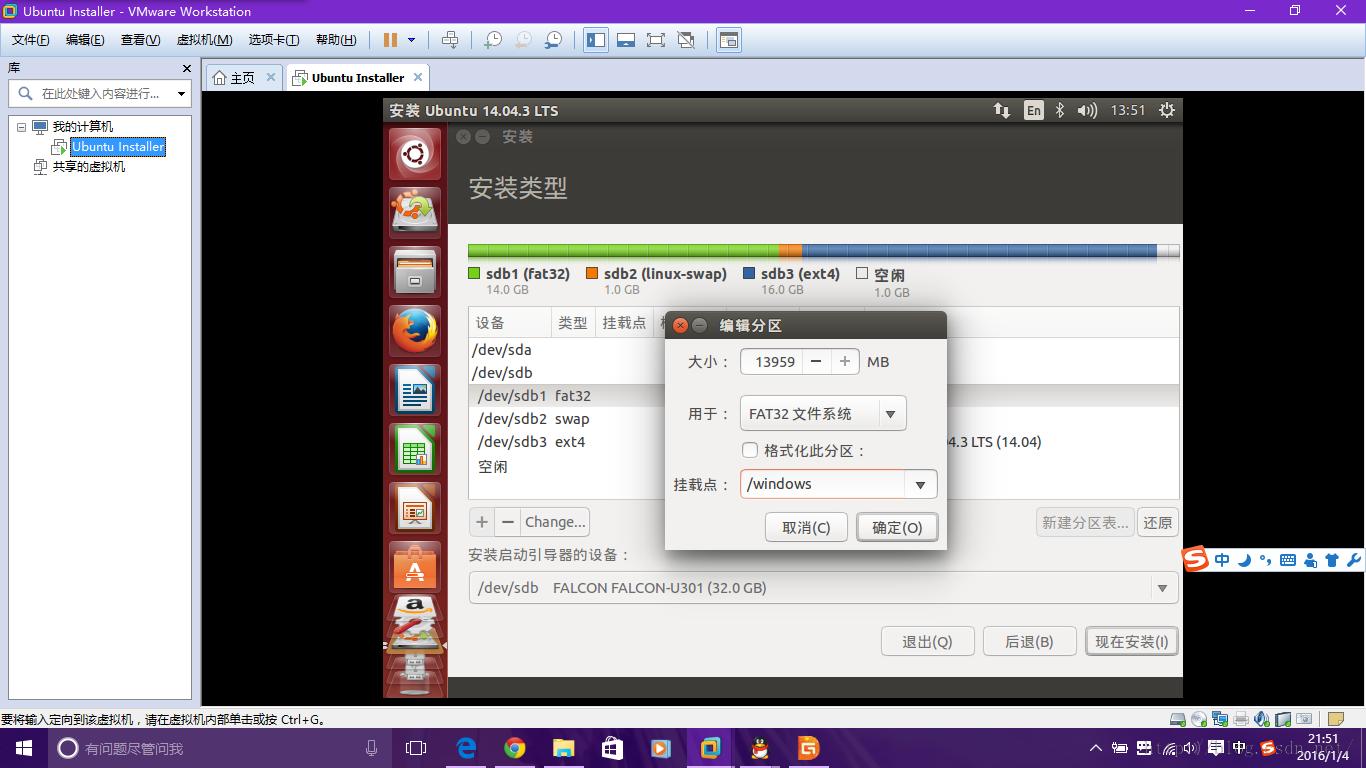Switch to Unity mode via toolbar
Image resolution: width=1366 pixels, height=768 pixels.
tap(686, 40)
